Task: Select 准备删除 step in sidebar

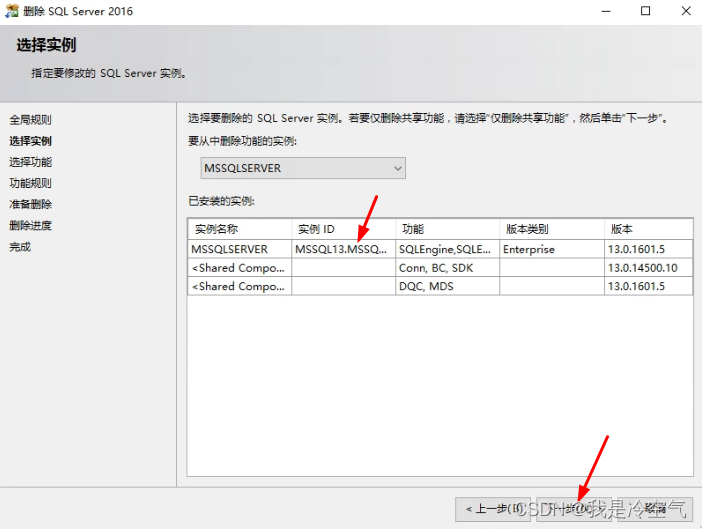Action: [30, 205]
